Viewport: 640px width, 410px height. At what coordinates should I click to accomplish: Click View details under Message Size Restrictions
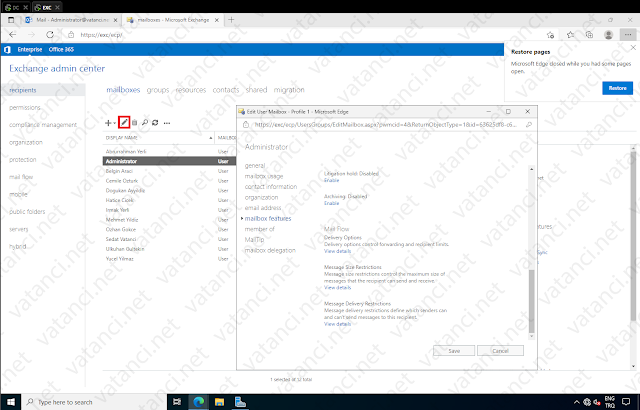coord(337,288)
